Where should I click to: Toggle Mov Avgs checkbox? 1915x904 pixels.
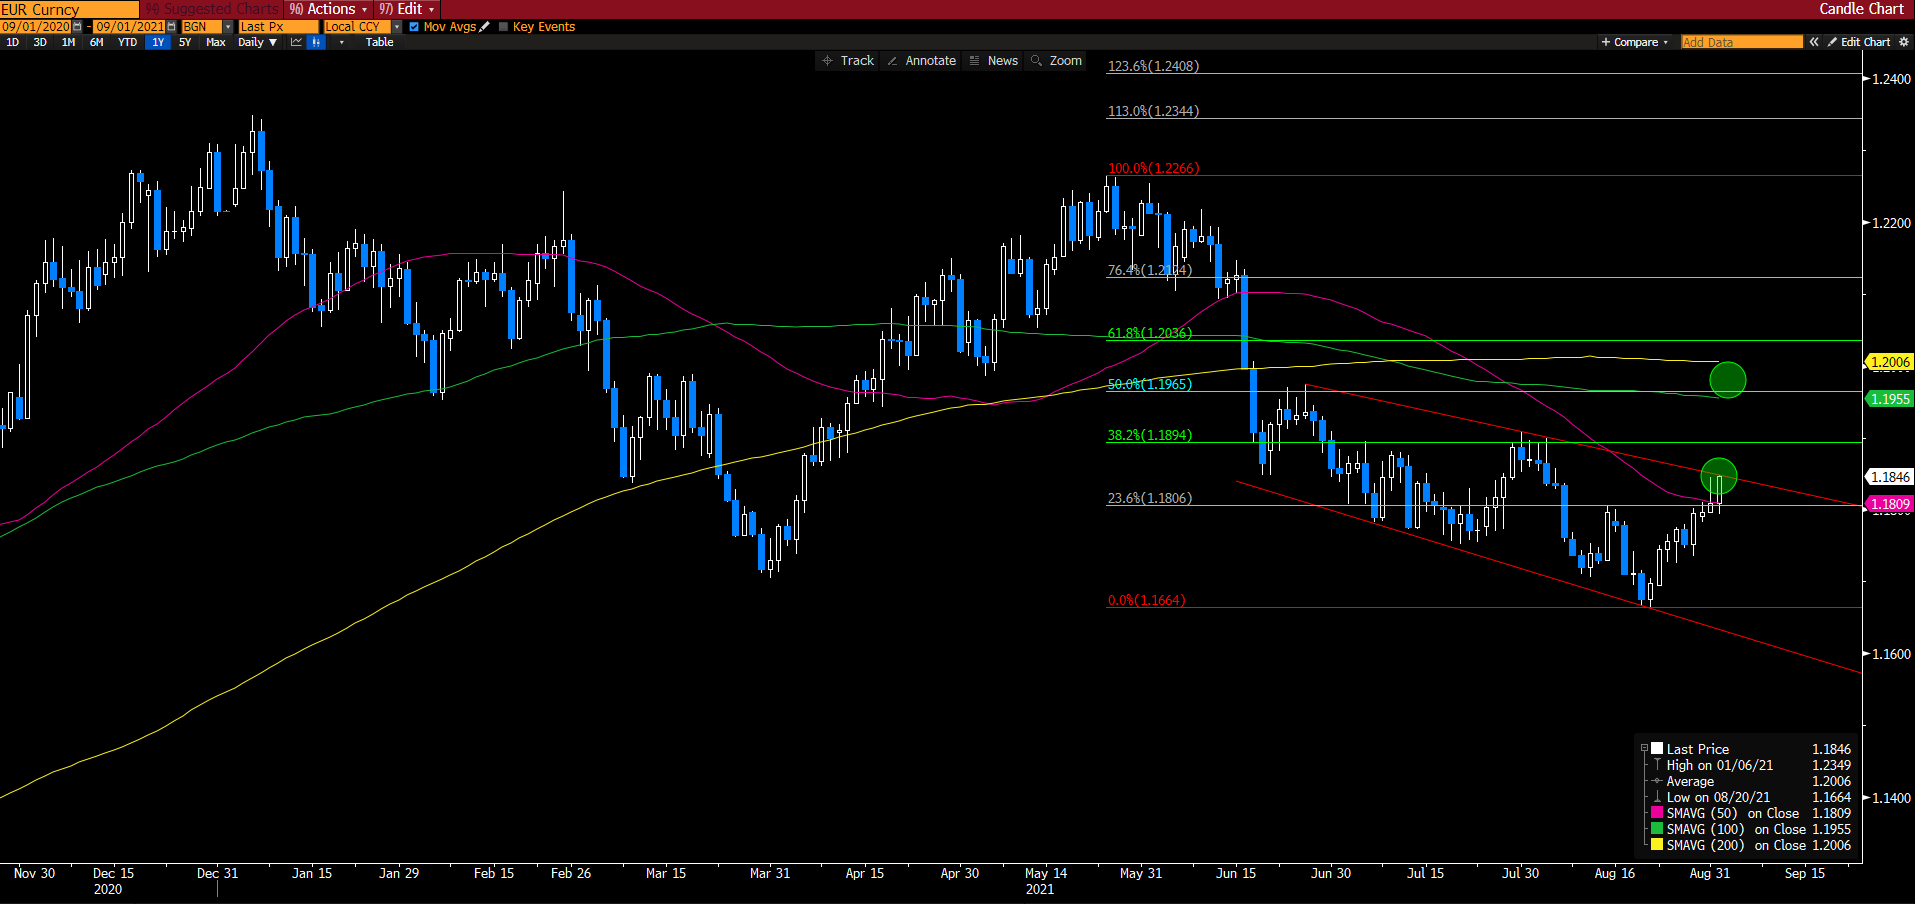(x=414, y=27)
